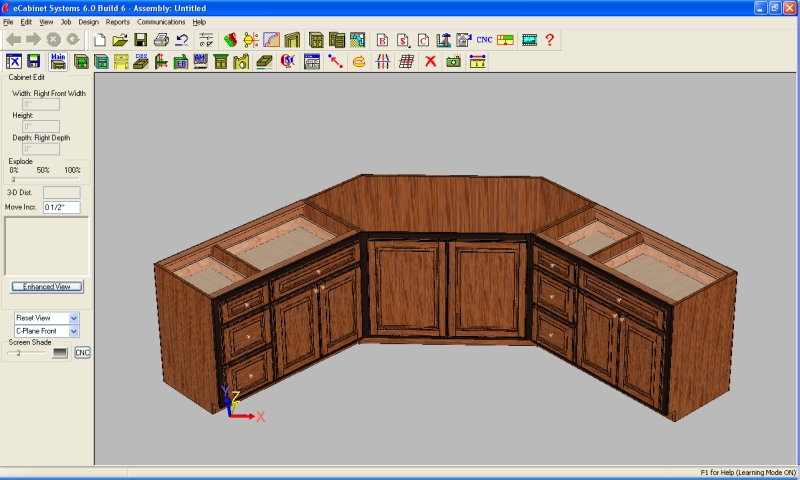Click the red X delete icon
This screenshot has width=800, height=480.
pos(430,62)
